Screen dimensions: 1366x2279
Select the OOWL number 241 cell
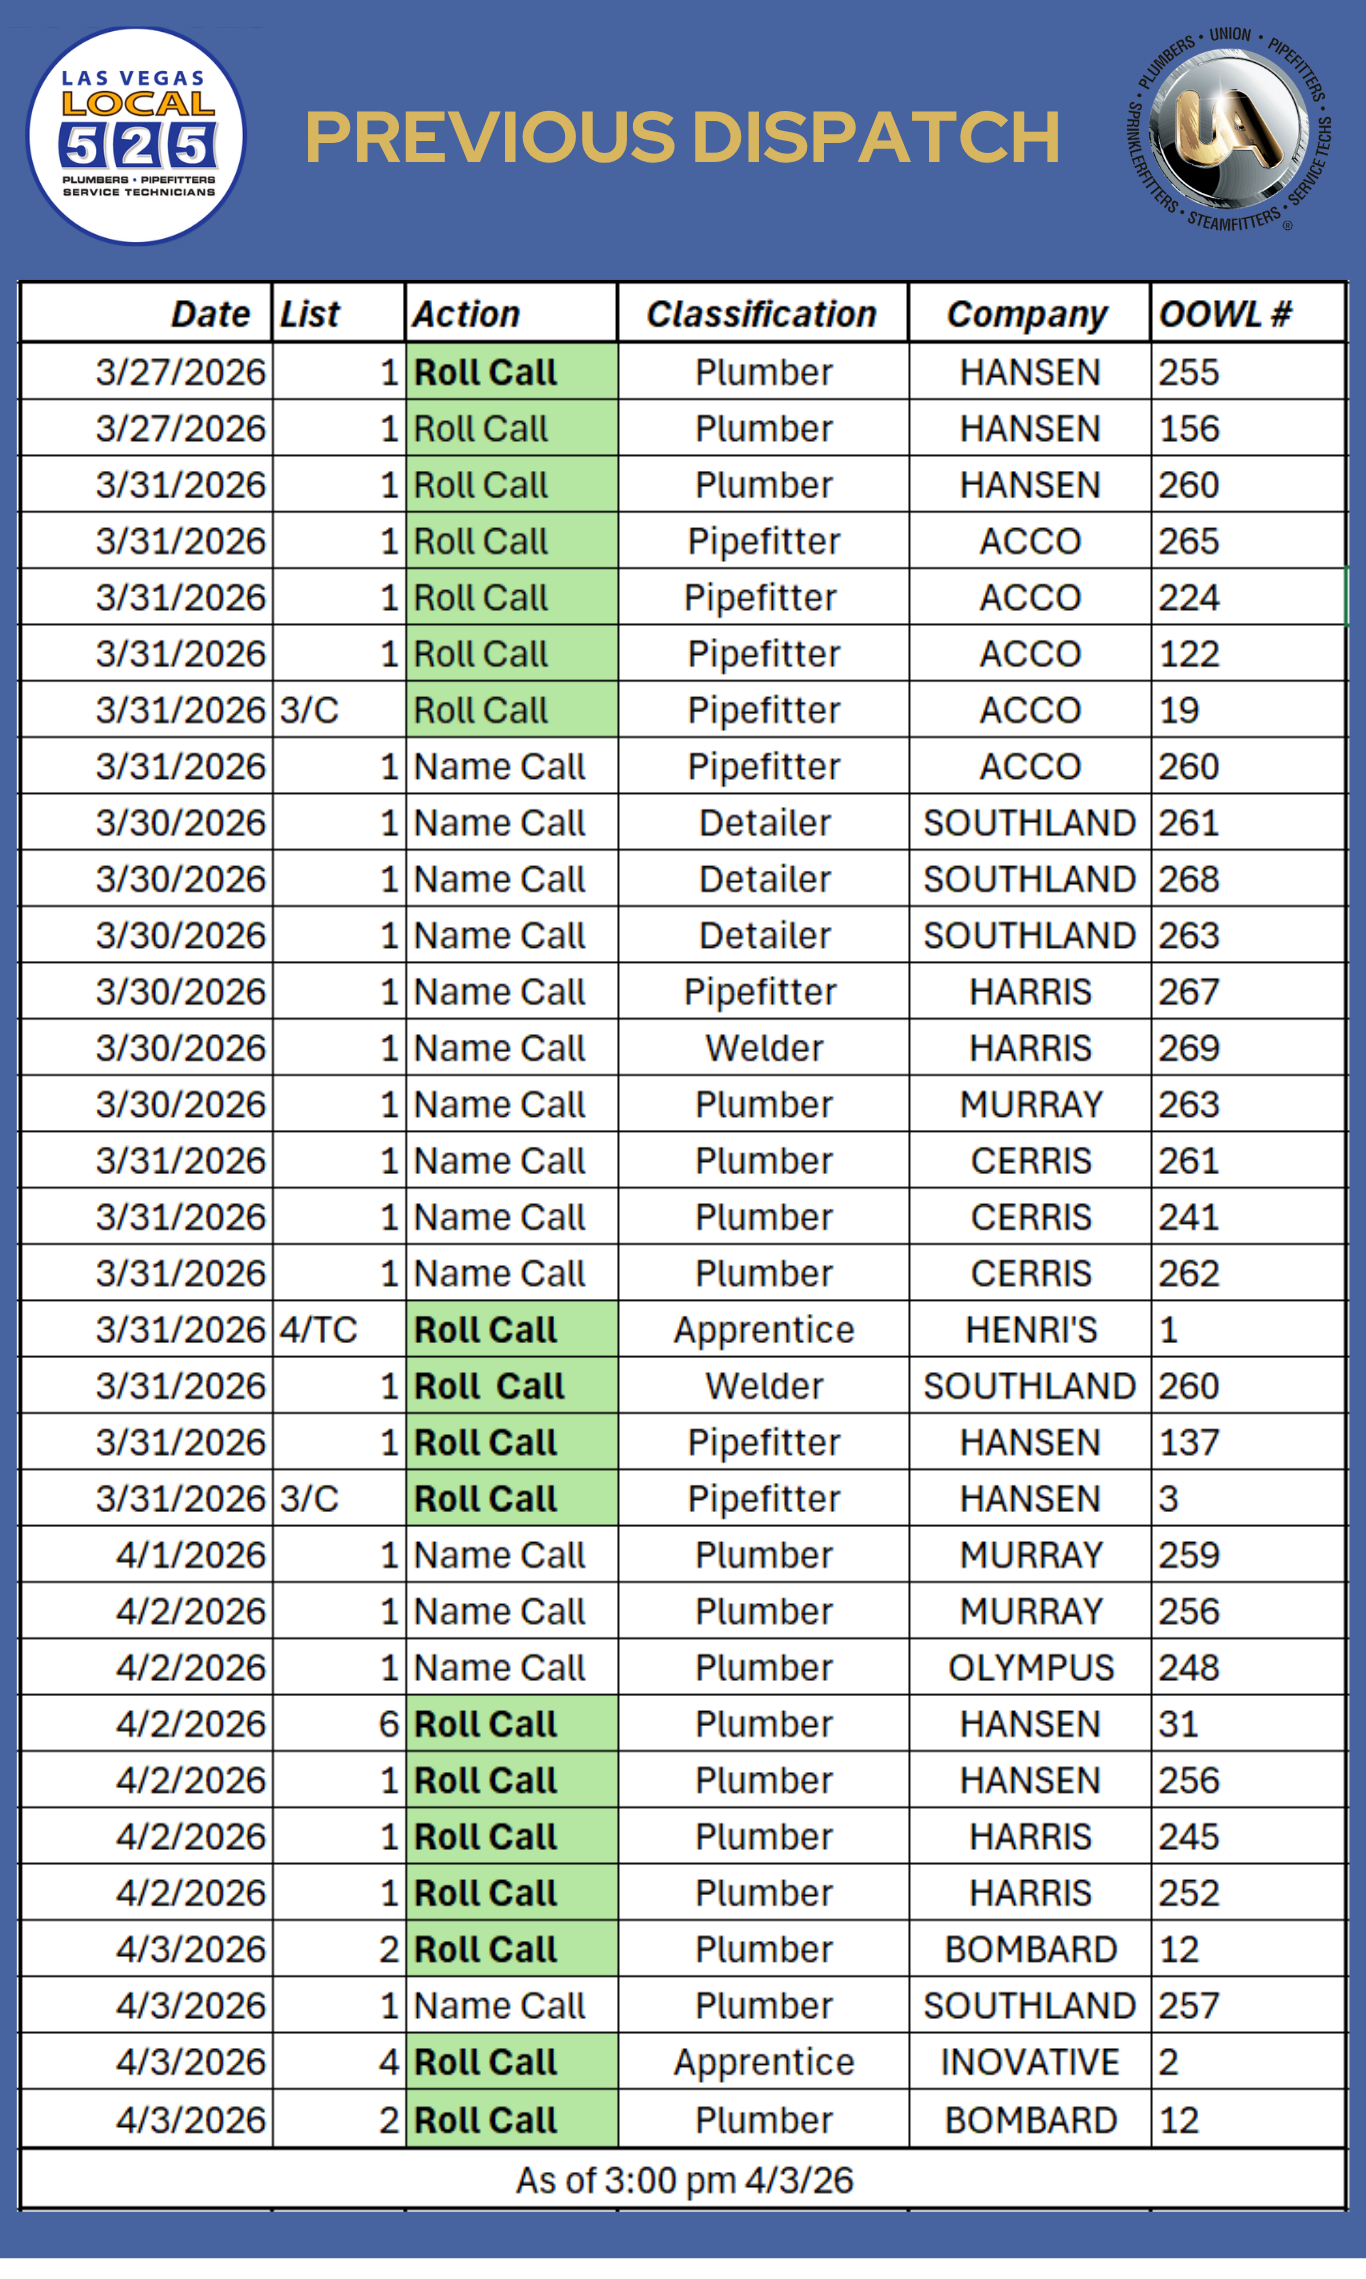pos(1189,1217)
